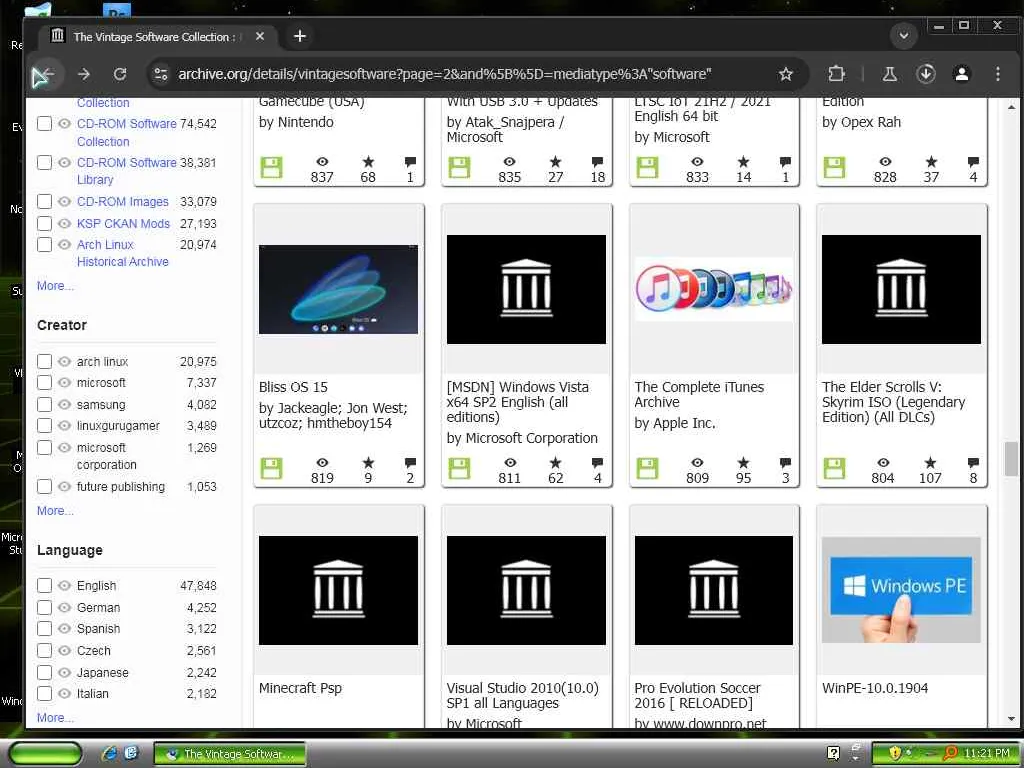Viewport: 1024px width, 768px height.
Task: Click the help icon in system tray
Action: [x=833, y=754]
